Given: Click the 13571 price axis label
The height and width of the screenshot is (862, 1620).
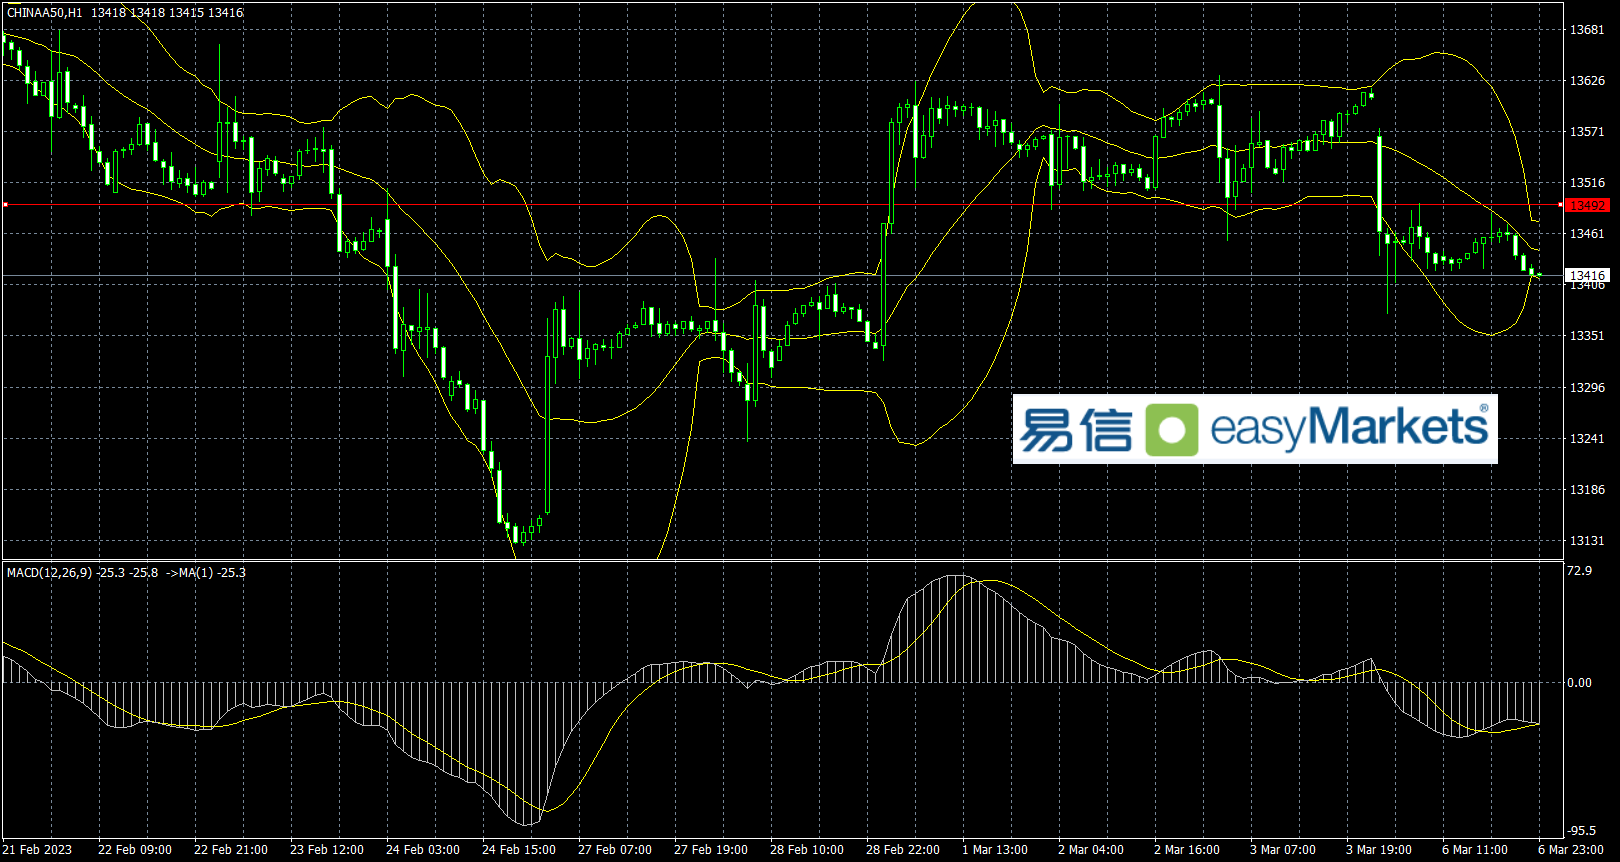Looking at the screenshot, I should click(1587, 132).
